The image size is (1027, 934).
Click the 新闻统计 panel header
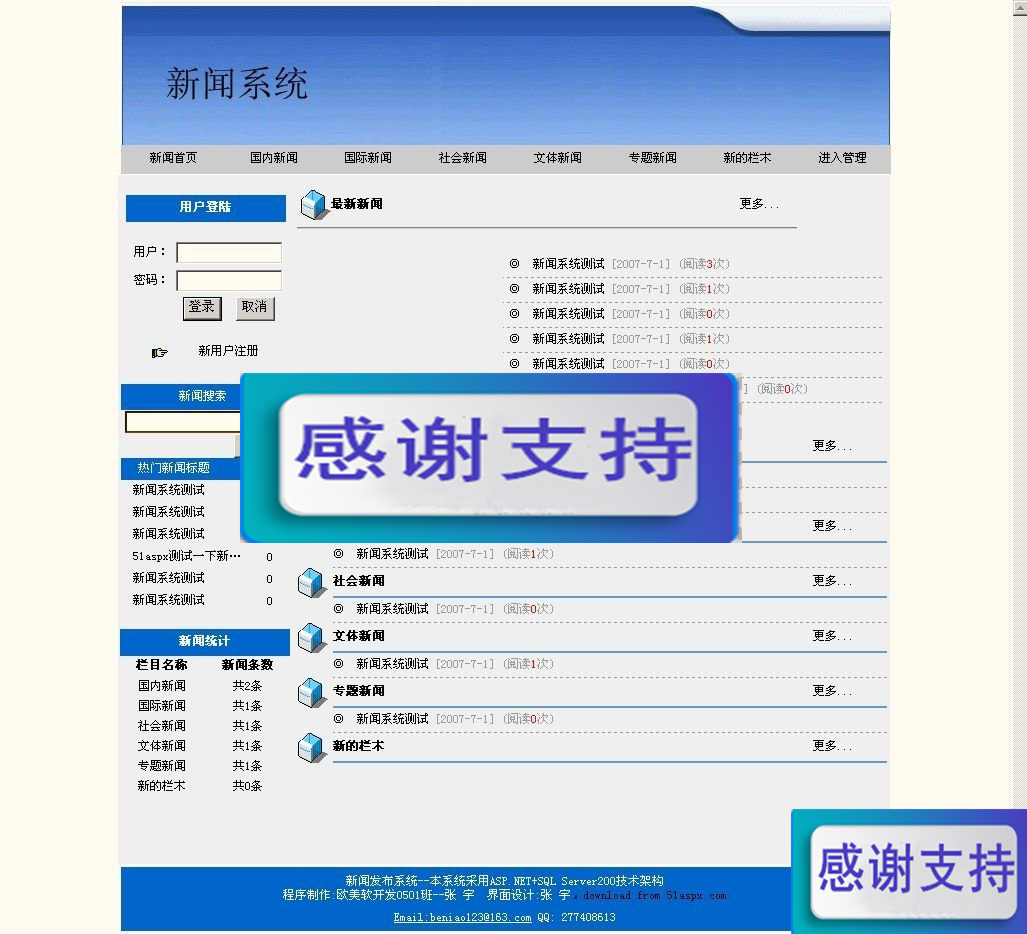coord(204,642)
